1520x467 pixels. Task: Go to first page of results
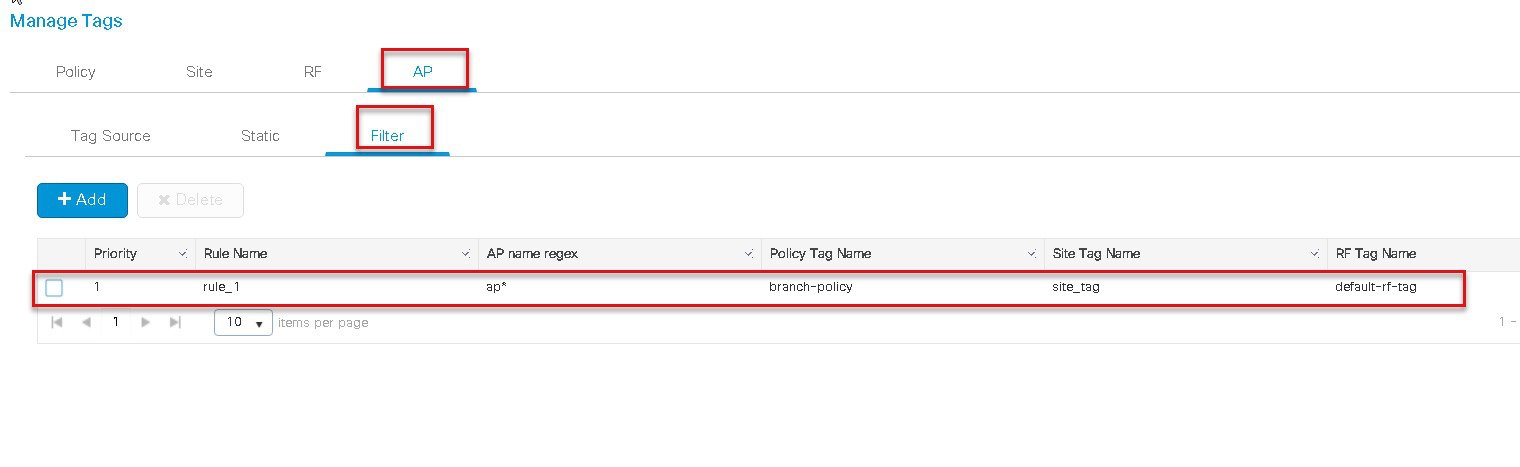(57, 322)
